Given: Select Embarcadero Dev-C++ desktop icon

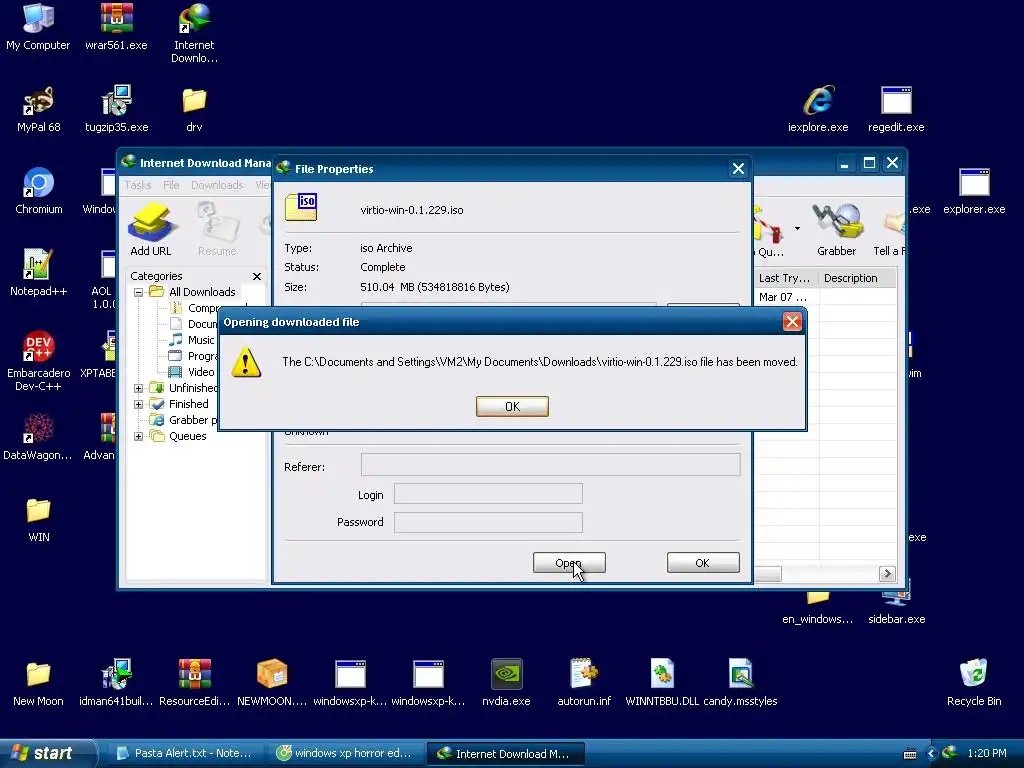Looking at the screenshot, I should point(39,361).
